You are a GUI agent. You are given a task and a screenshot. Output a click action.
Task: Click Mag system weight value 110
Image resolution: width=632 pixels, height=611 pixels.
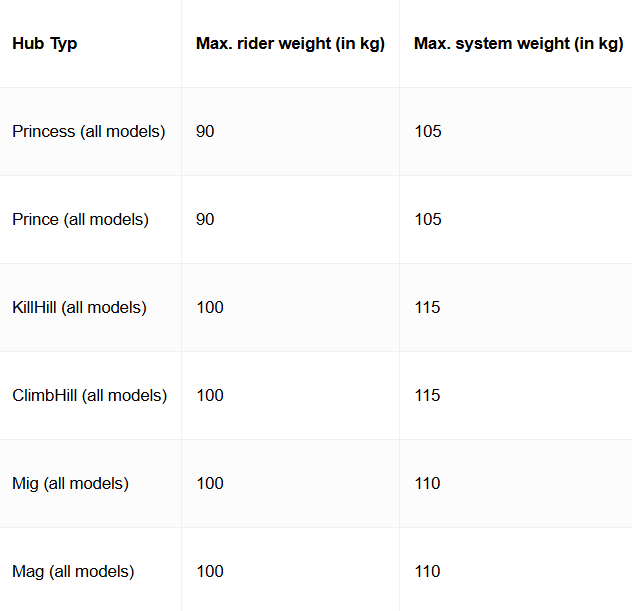[x=427, y=572]
